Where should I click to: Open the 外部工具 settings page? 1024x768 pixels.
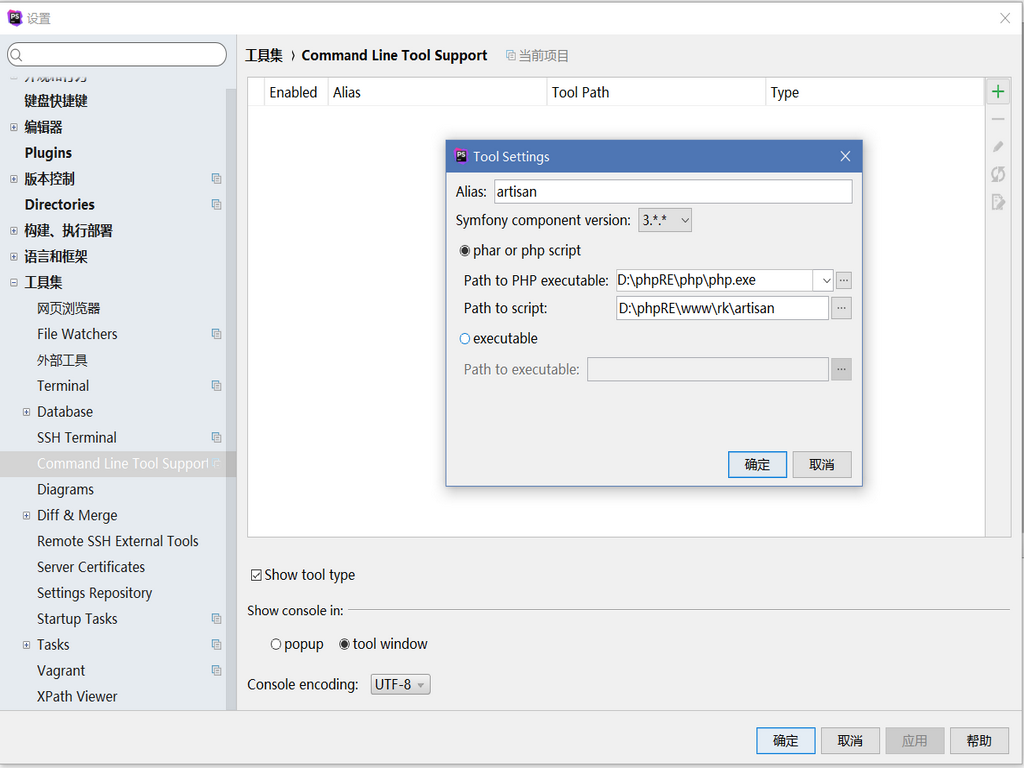[x=62, y=360]
